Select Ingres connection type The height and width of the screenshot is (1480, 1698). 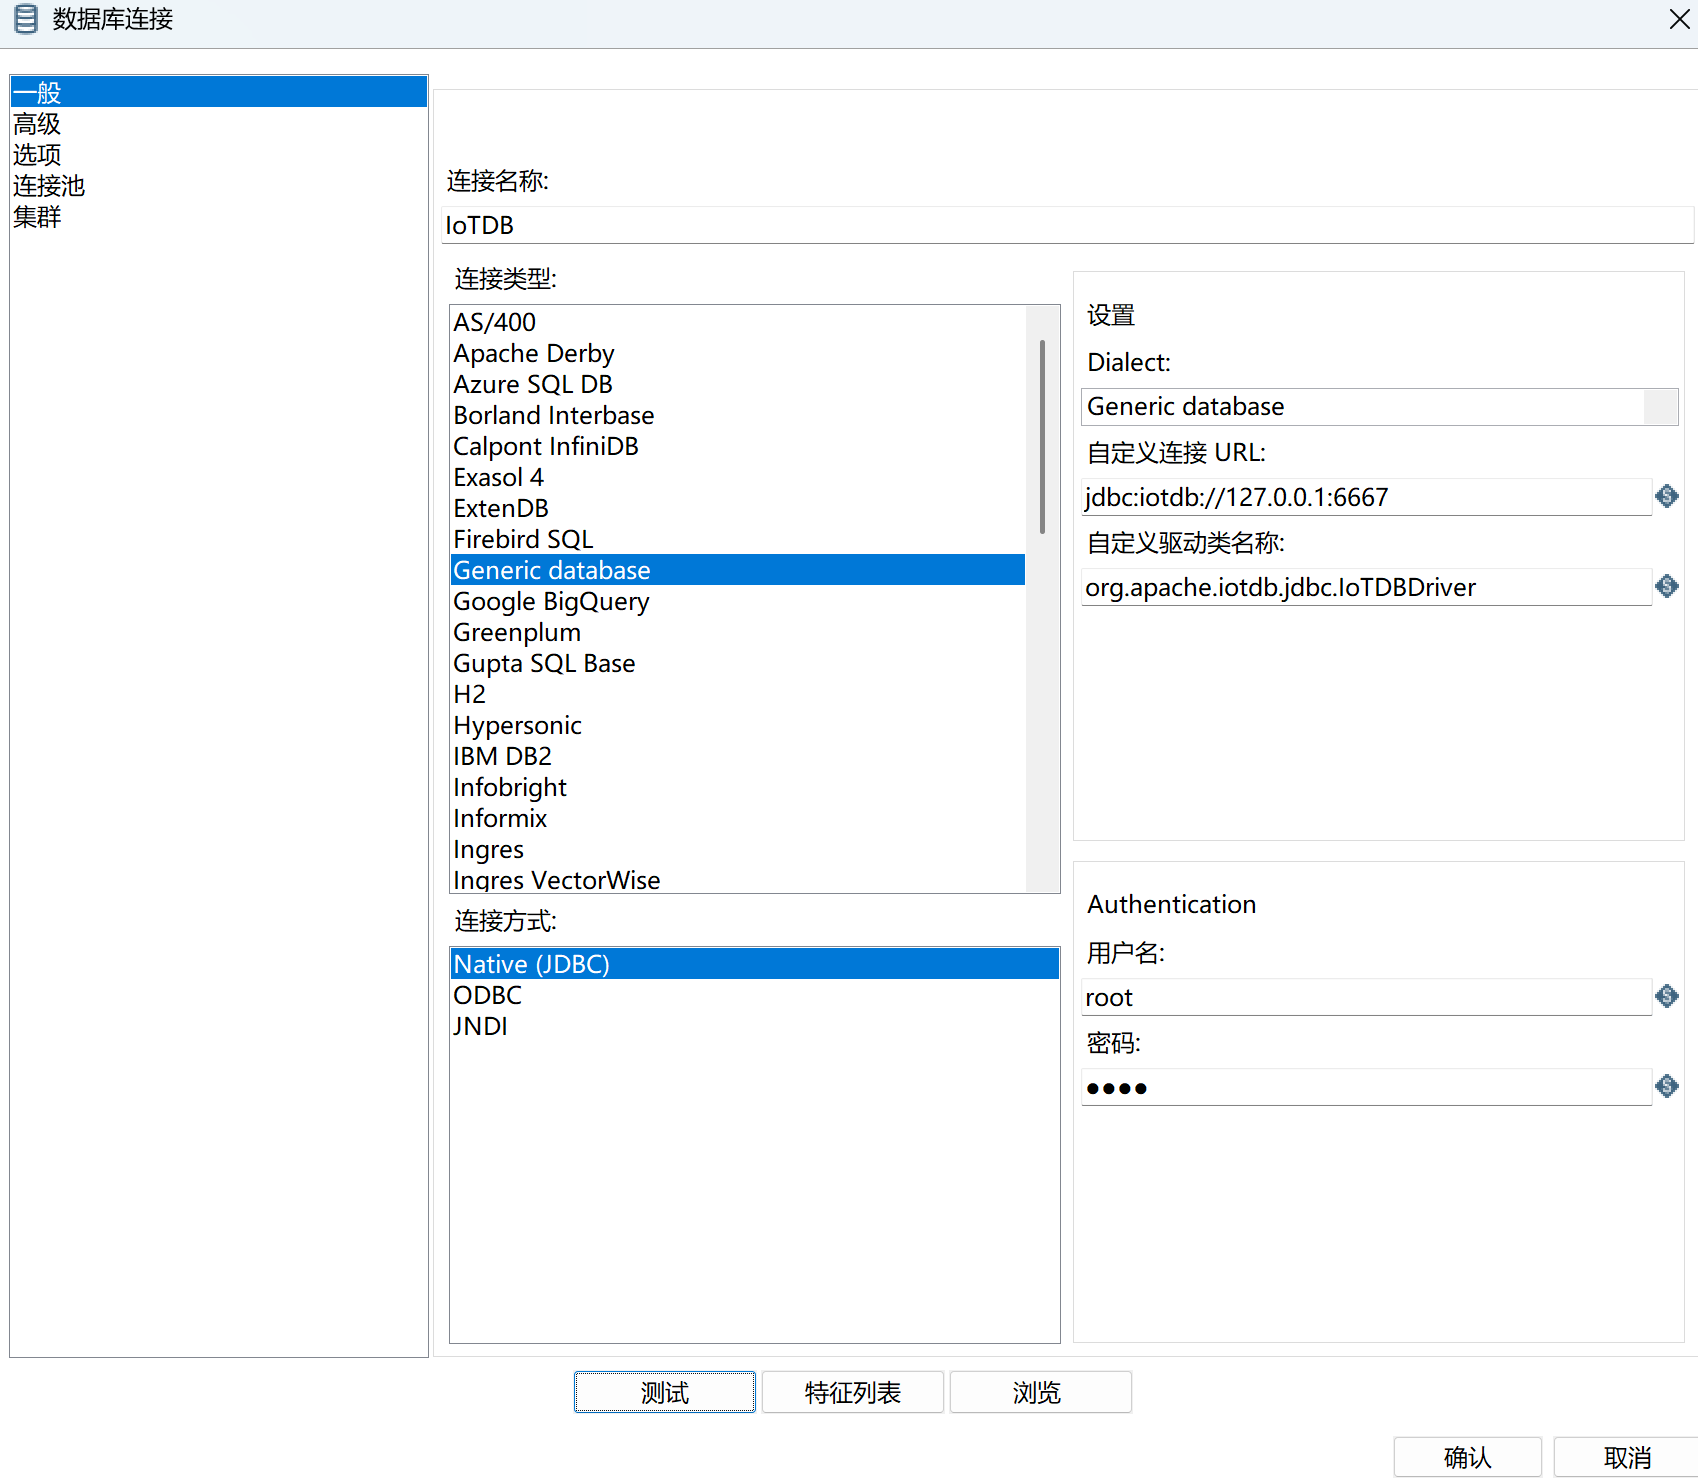pyautogui.click(x=738, y=849)
